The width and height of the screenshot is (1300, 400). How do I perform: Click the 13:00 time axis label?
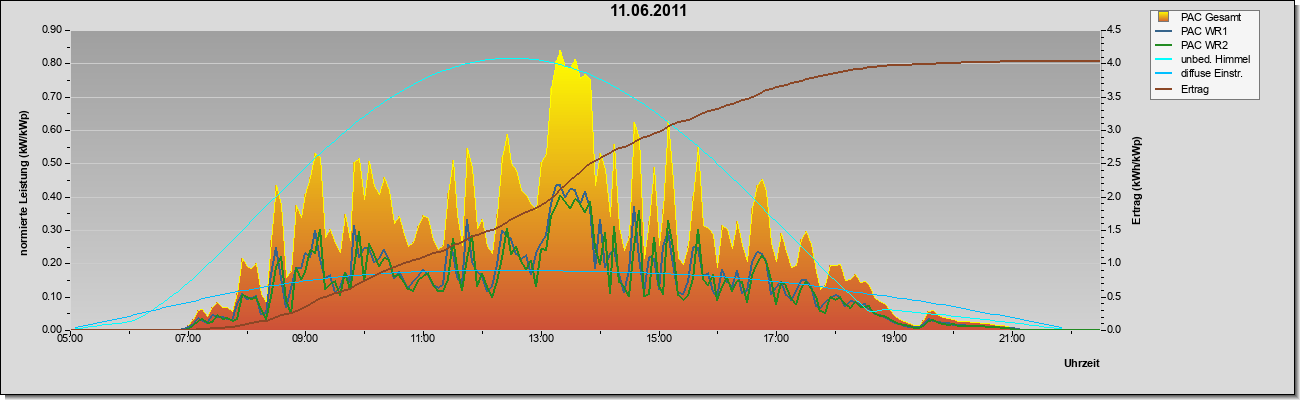[x=541, y=340]
